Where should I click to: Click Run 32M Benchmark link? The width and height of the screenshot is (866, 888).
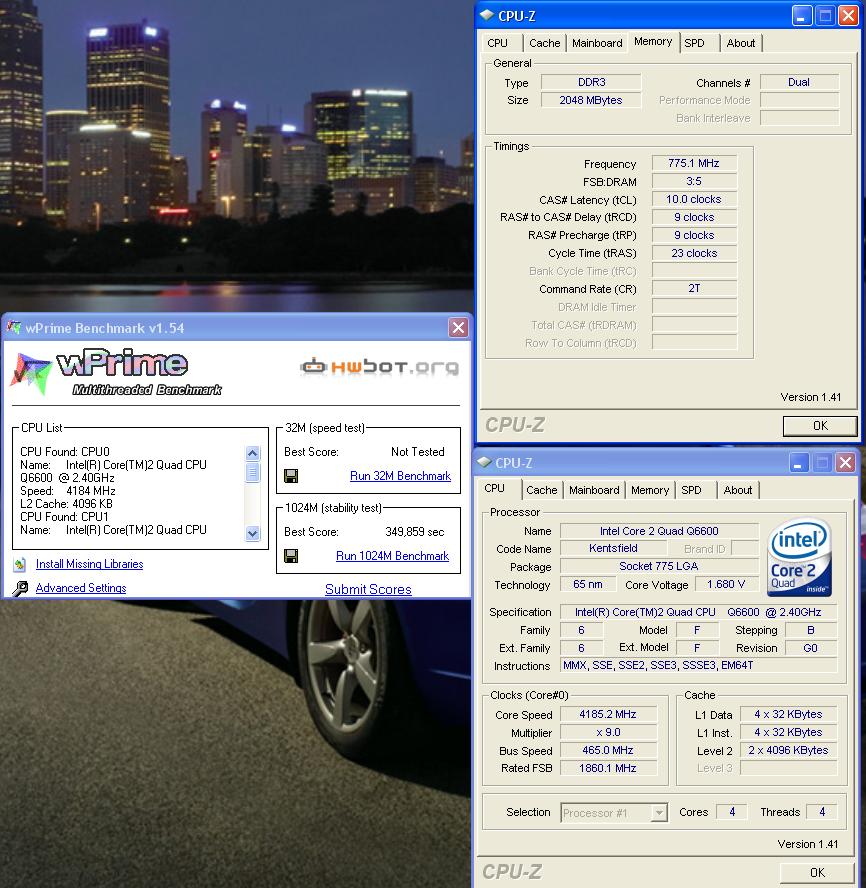coord(400,476)
